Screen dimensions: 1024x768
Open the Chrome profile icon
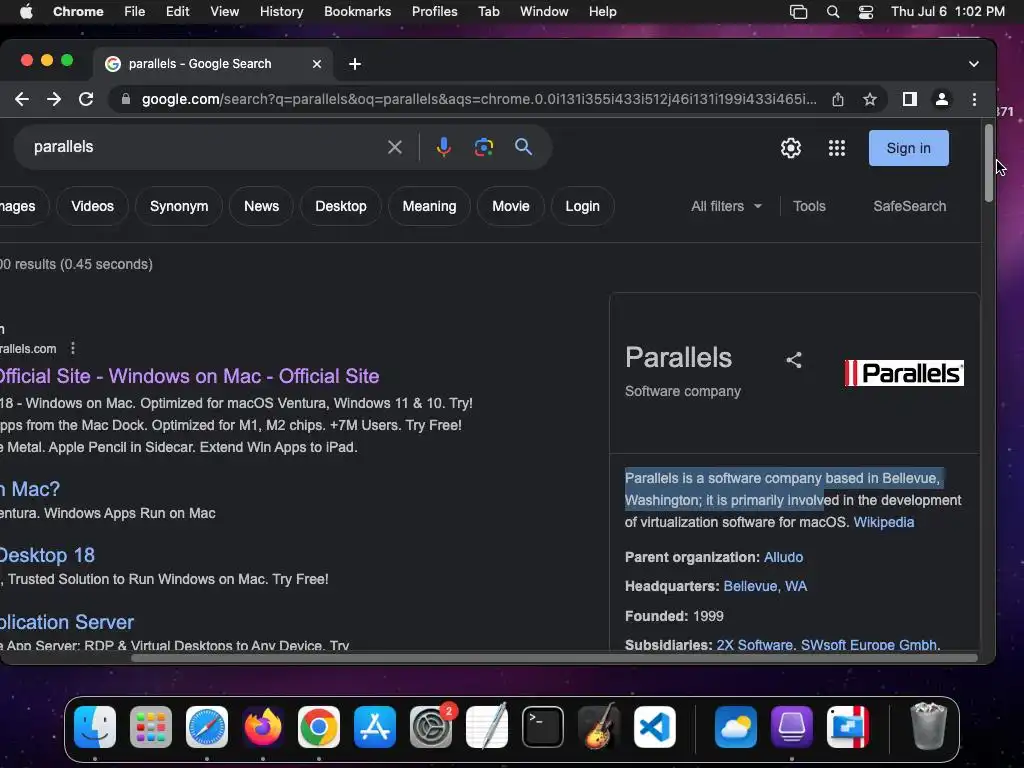coord(942,99)
